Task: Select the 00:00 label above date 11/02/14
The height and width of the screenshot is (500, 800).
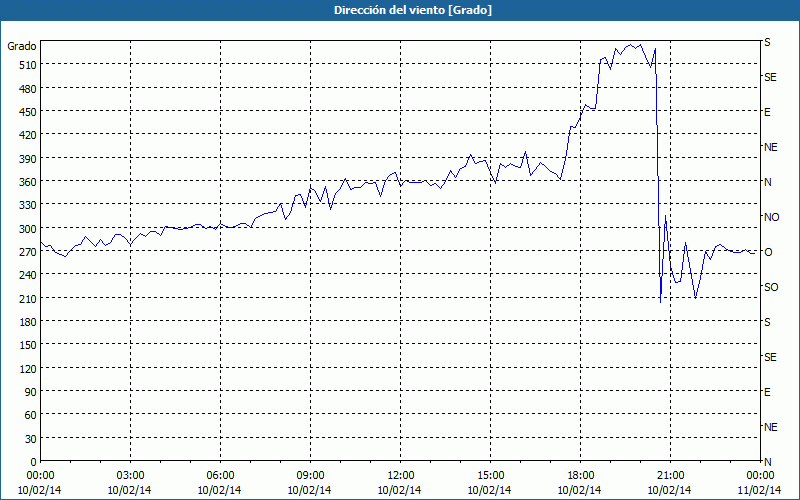Action: click(x=760, y=476)
